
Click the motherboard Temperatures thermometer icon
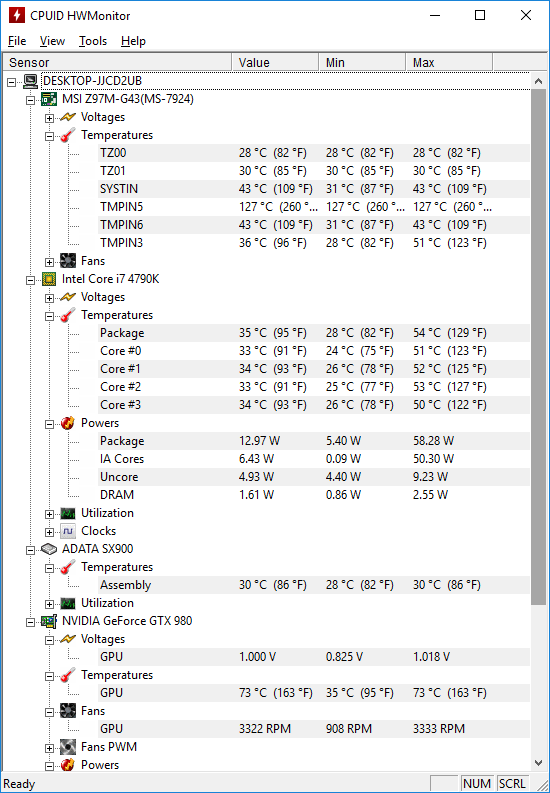(68, 135)
